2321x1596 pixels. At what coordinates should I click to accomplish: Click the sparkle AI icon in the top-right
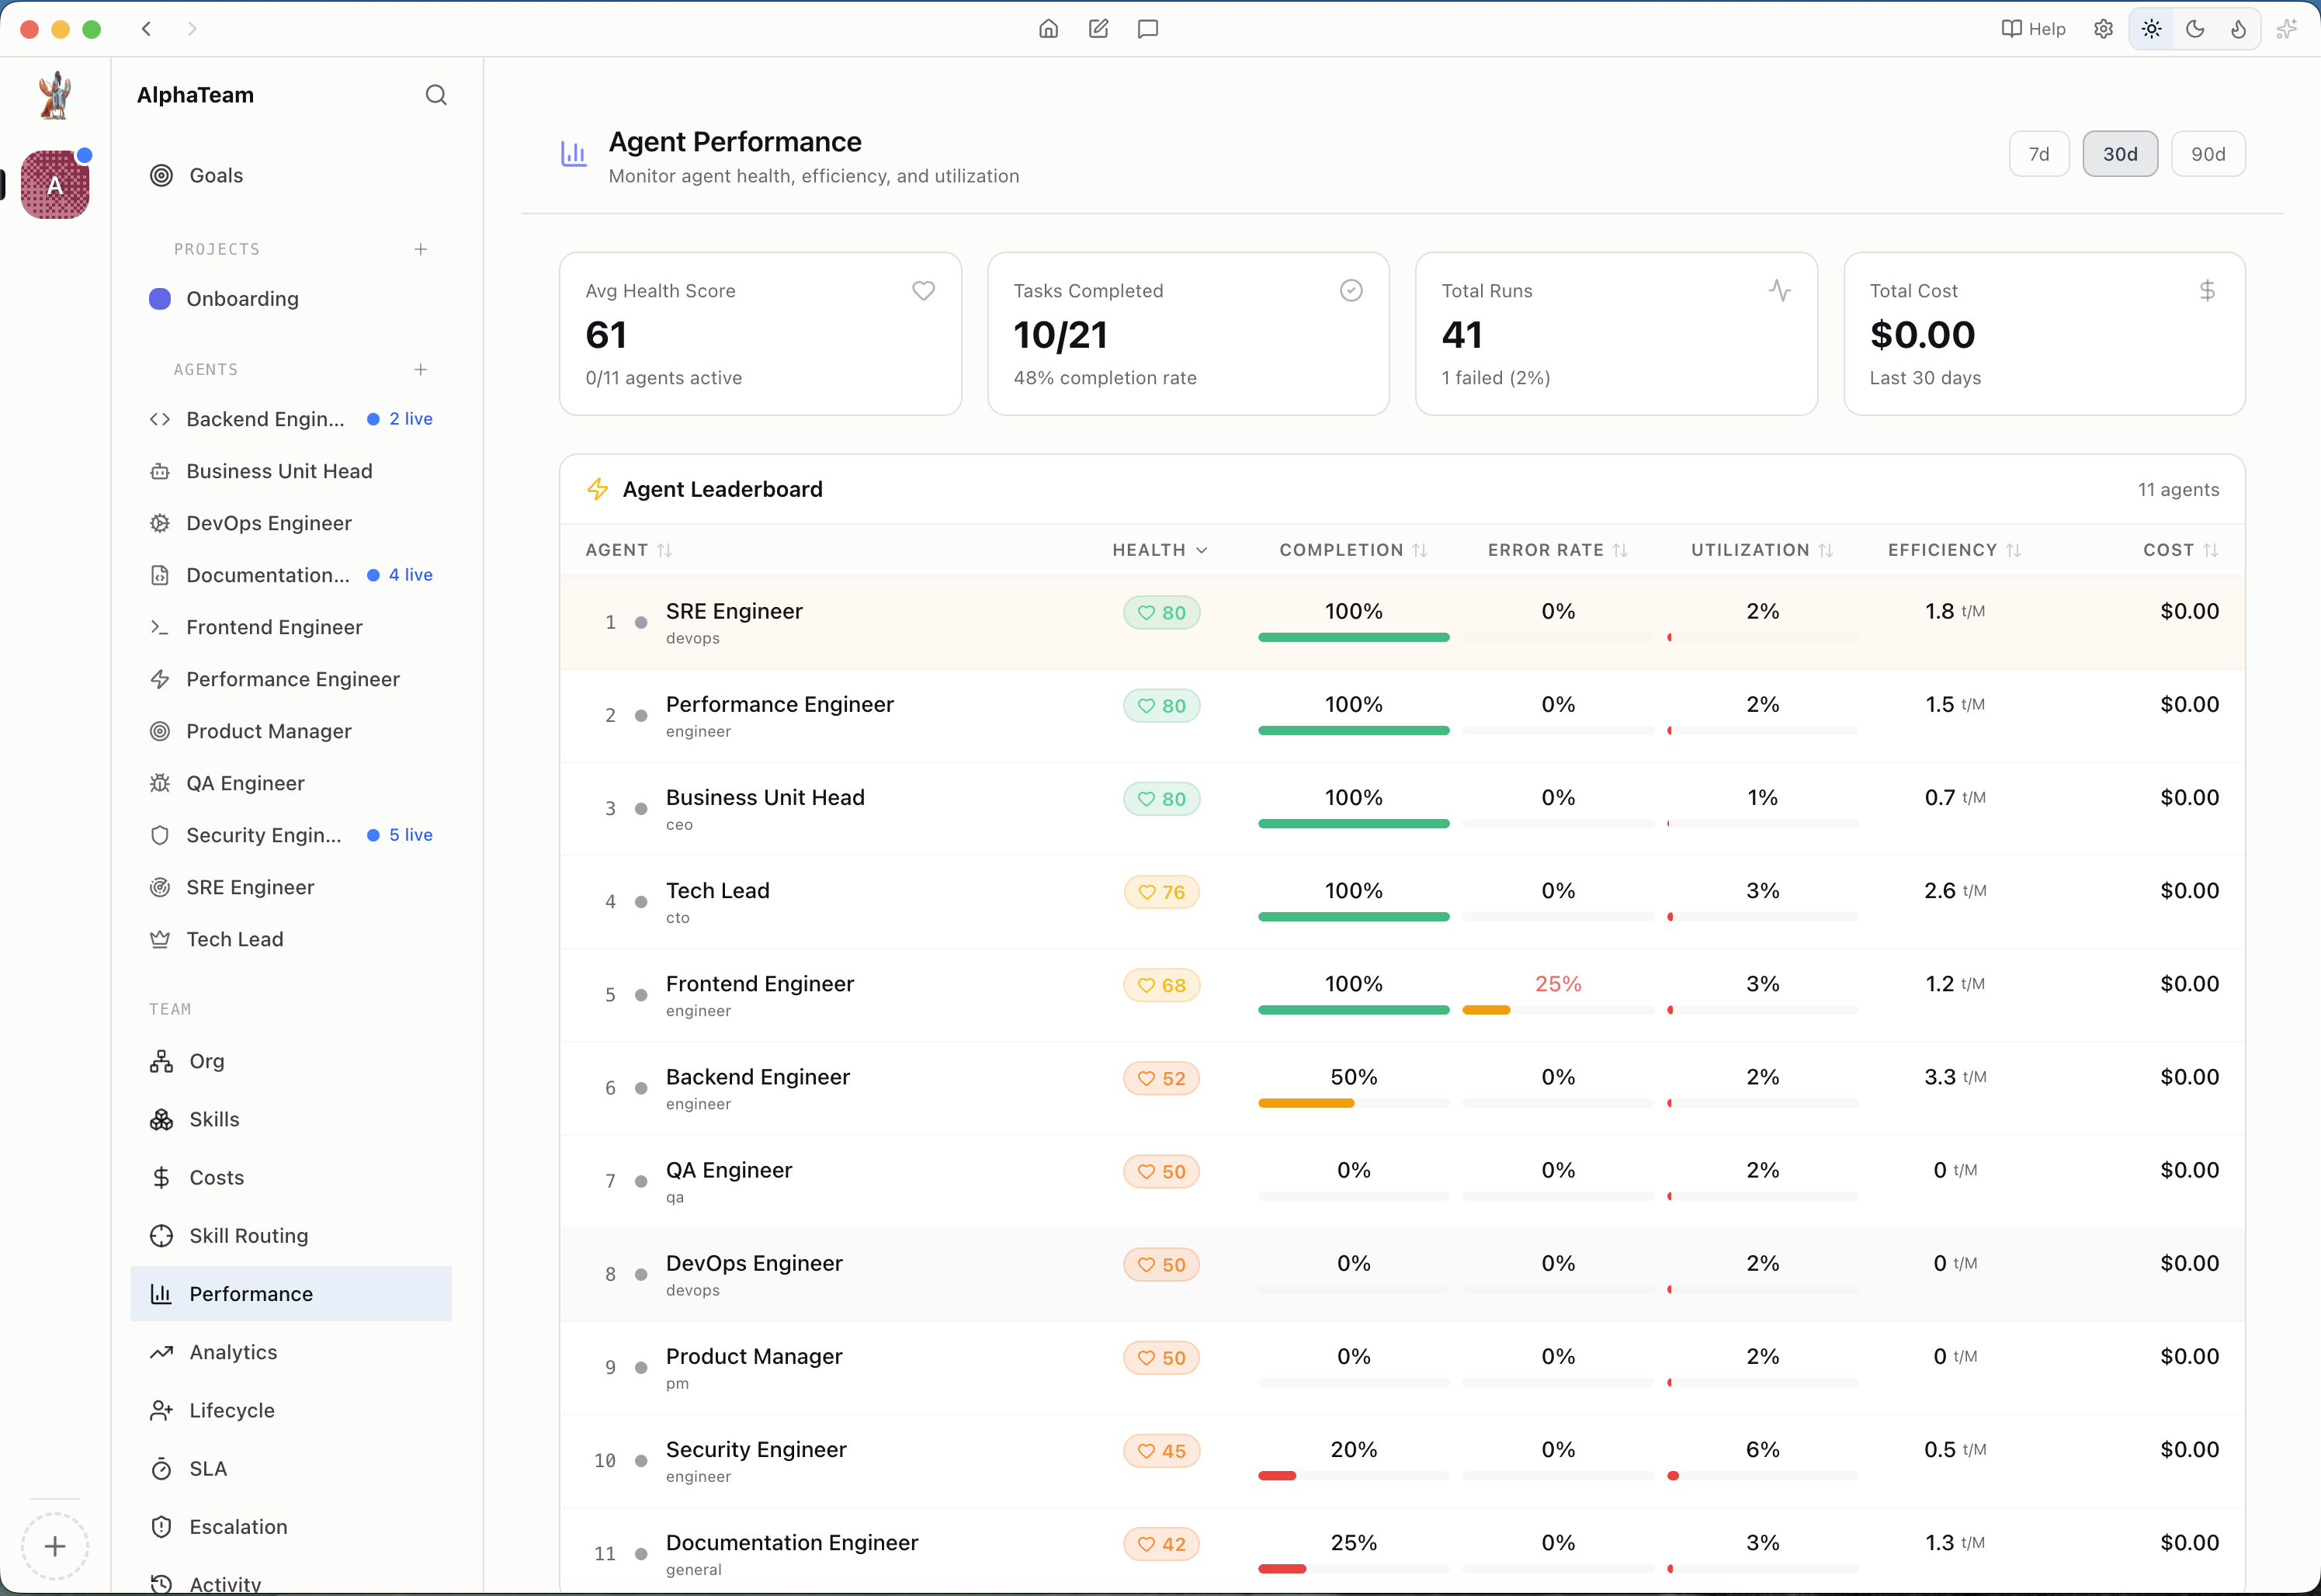click(2288, 29)
